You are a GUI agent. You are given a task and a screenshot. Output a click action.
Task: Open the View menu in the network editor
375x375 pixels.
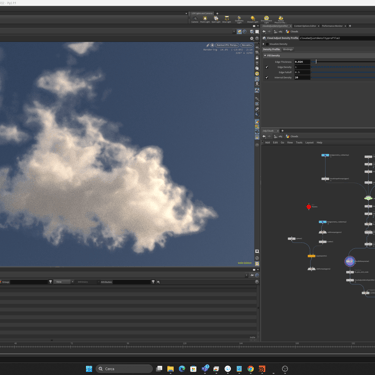click(x=290, y=142)
